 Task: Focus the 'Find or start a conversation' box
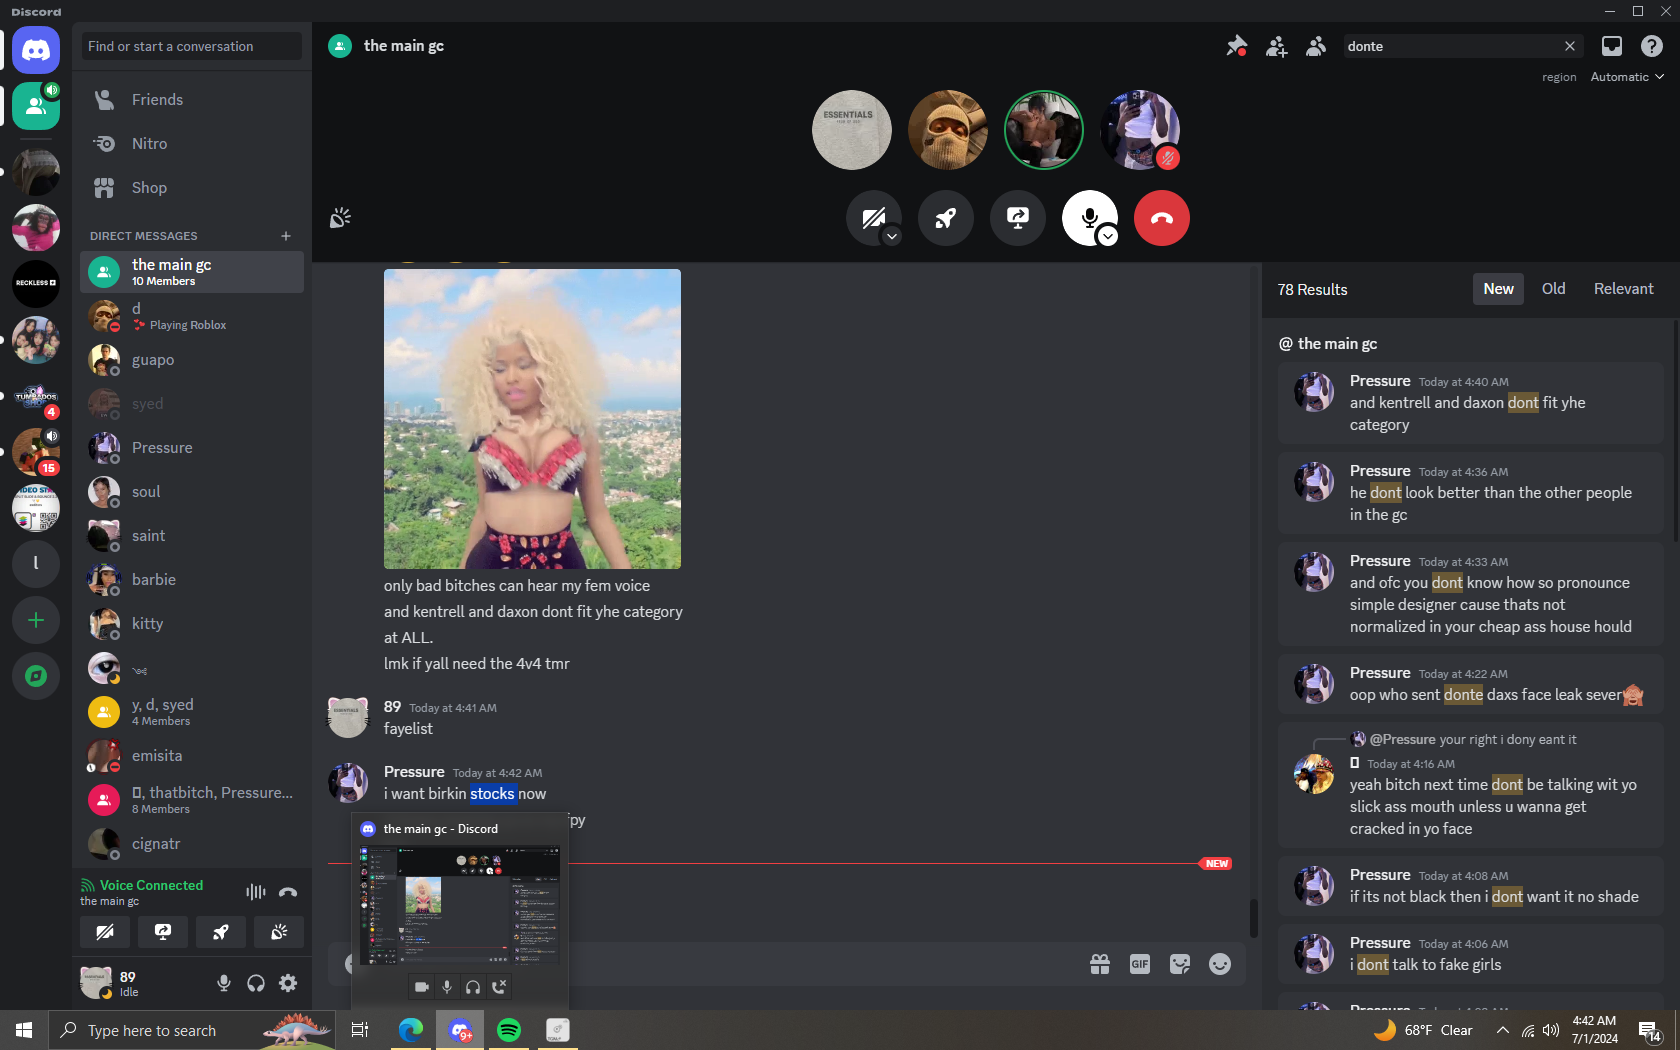[x=192, y=46]
